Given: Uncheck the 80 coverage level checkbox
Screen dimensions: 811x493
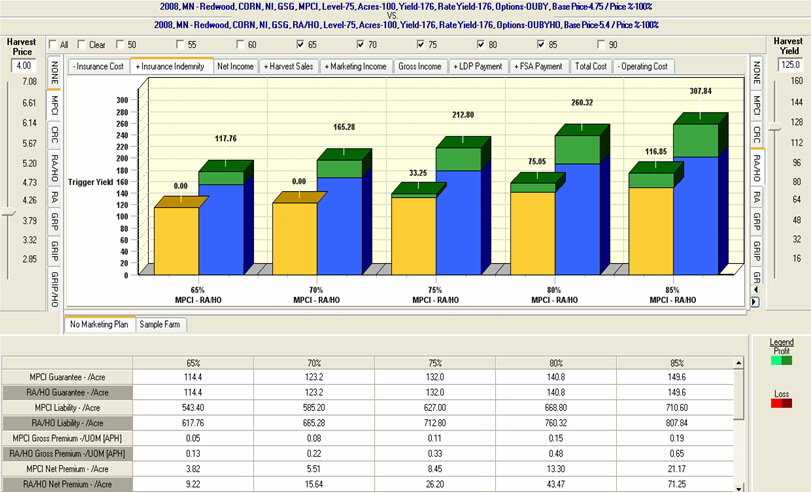Looking at the screenshot, I should [480, 45].
